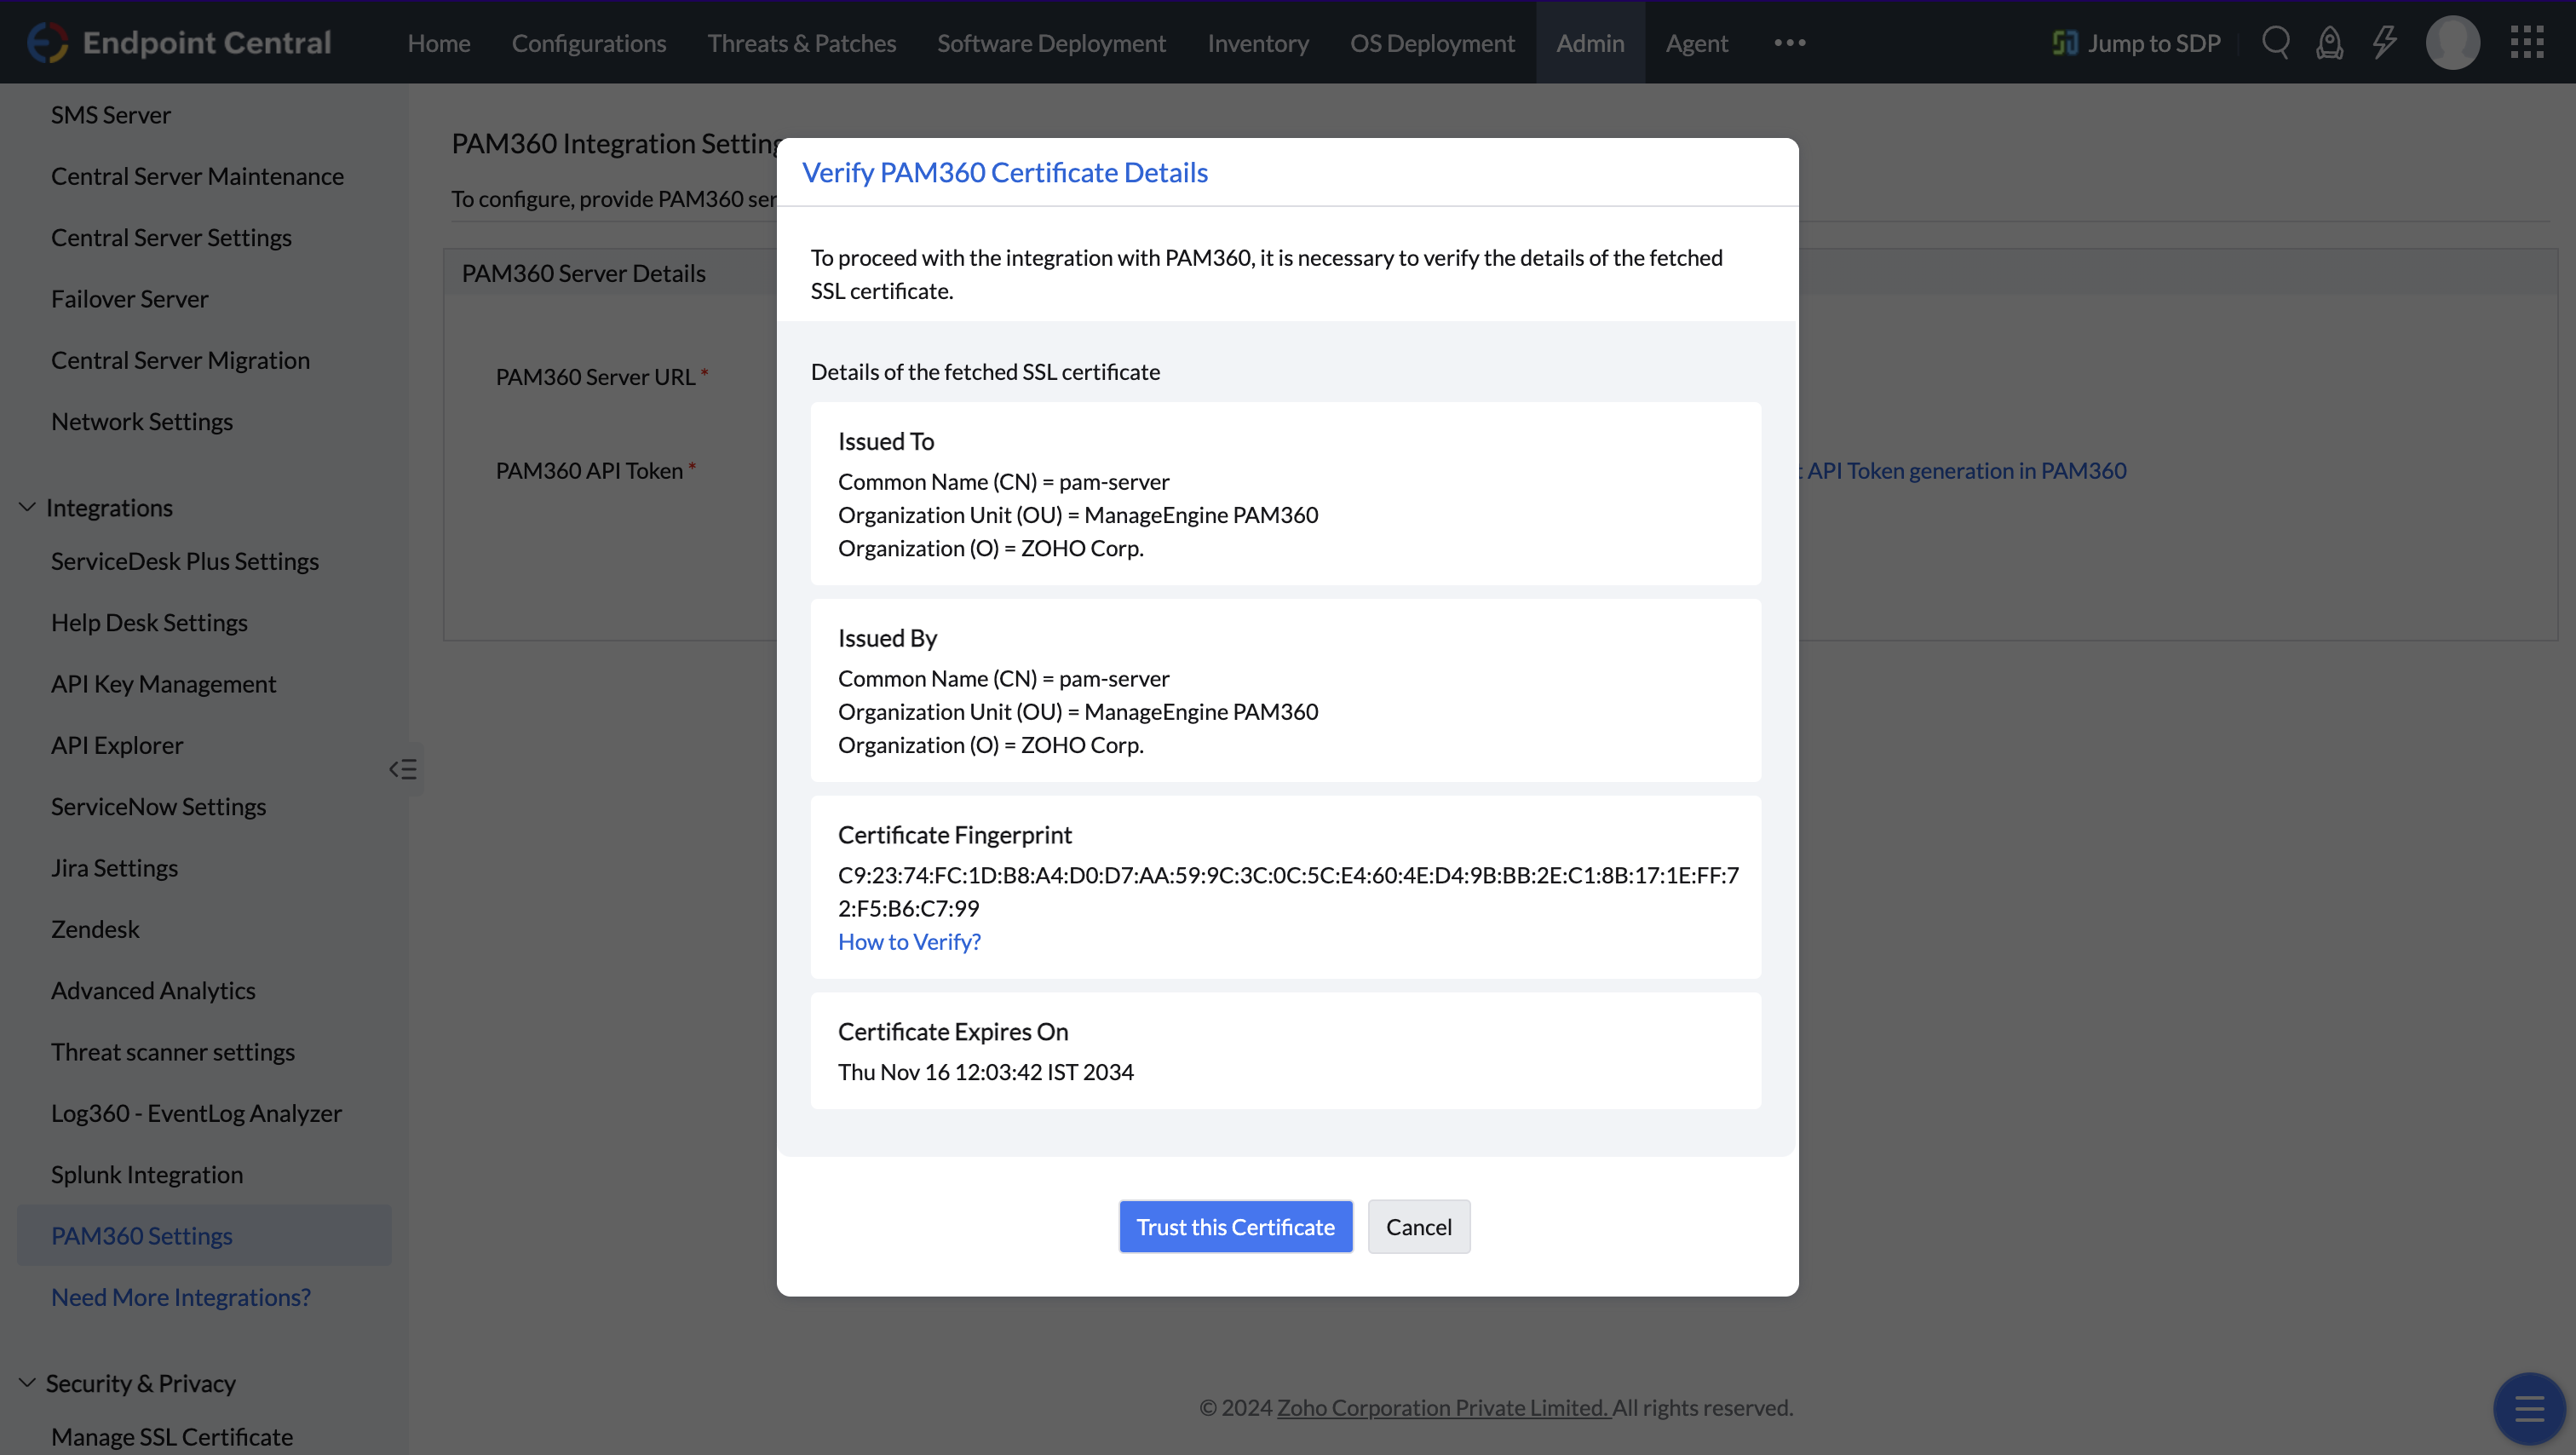The image size is (2576, 1455).
Task: Open the How to Verify? link
Action: coord(908,942)
